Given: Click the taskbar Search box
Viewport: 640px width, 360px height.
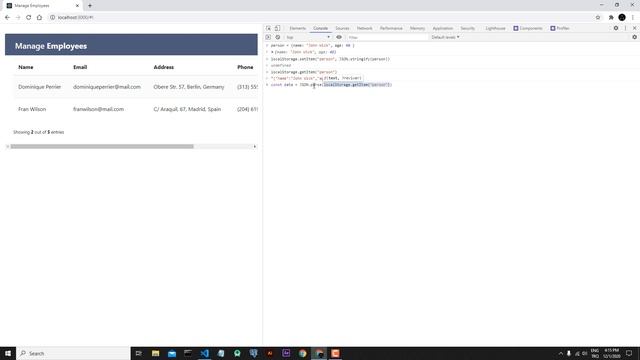Looking at the screenshot, I should (73, 353).
